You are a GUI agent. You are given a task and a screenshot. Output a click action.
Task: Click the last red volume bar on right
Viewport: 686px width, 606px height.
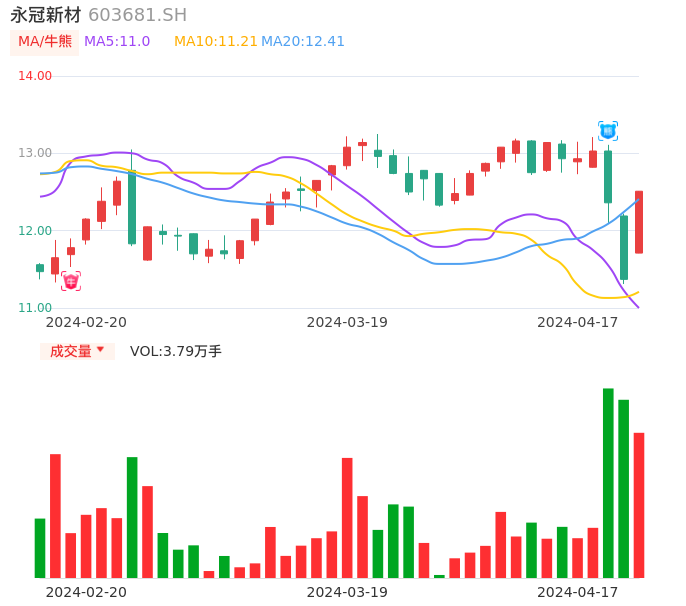click(x=639, y=505)
